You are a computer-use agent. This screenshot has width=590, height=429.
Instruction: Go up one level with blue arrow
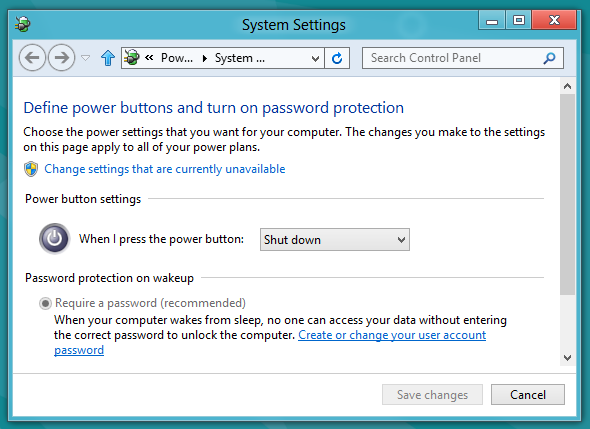pyautogui.click(x=108, y=58)
